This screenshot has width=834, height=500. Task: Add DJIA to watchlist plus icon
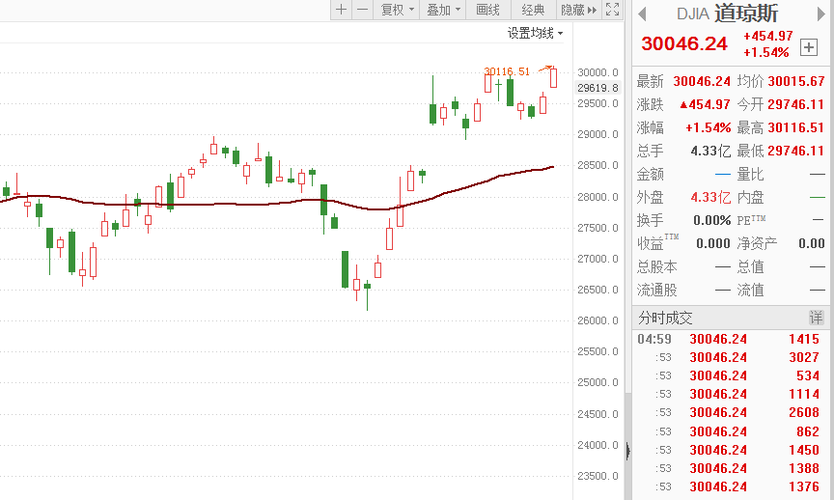(808, 47)
